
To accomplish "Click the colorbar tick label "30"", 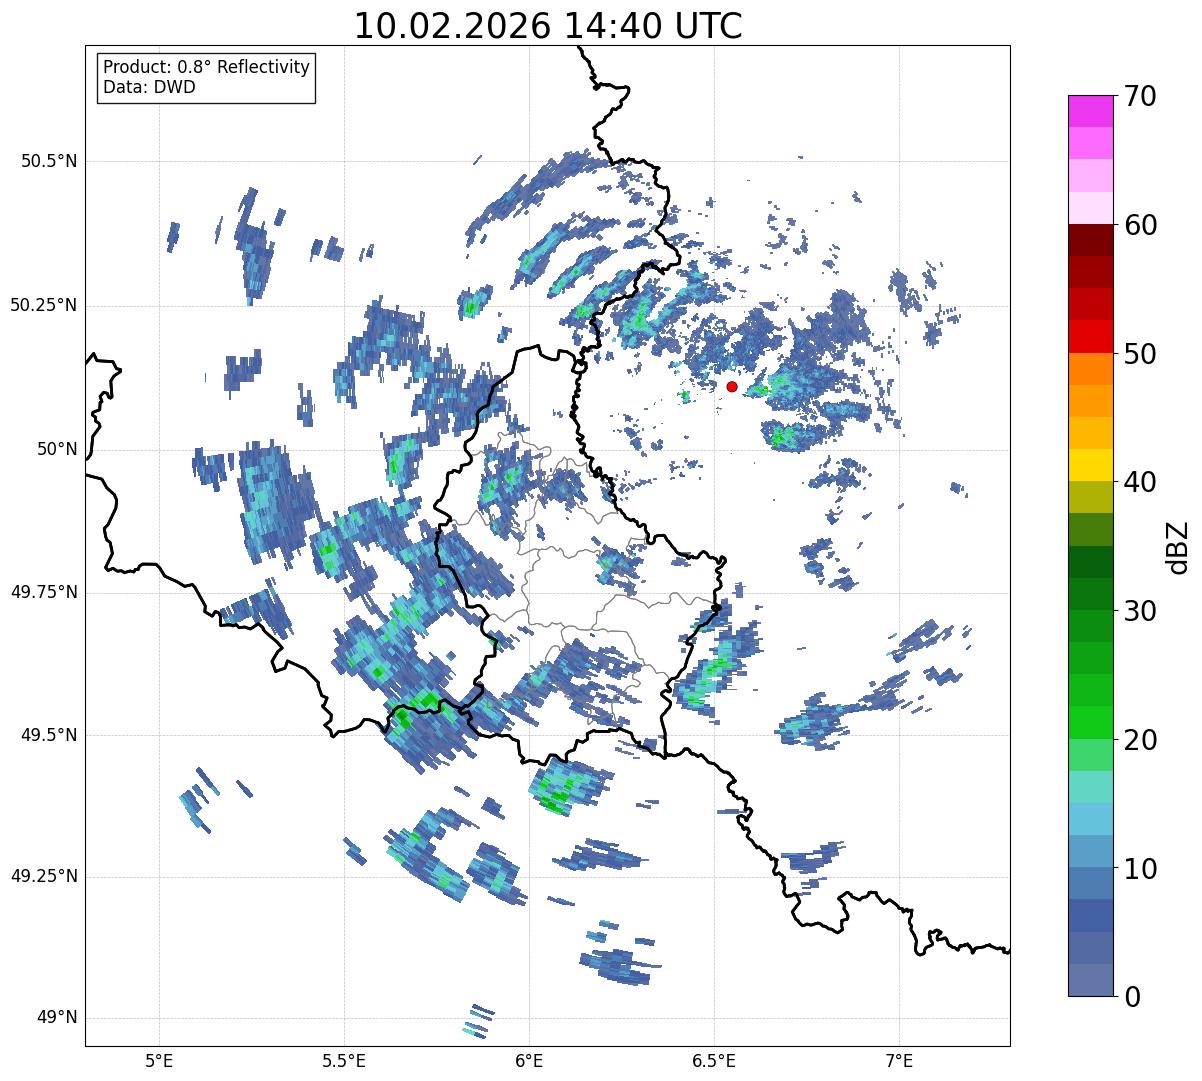I will coord(1139,611).
